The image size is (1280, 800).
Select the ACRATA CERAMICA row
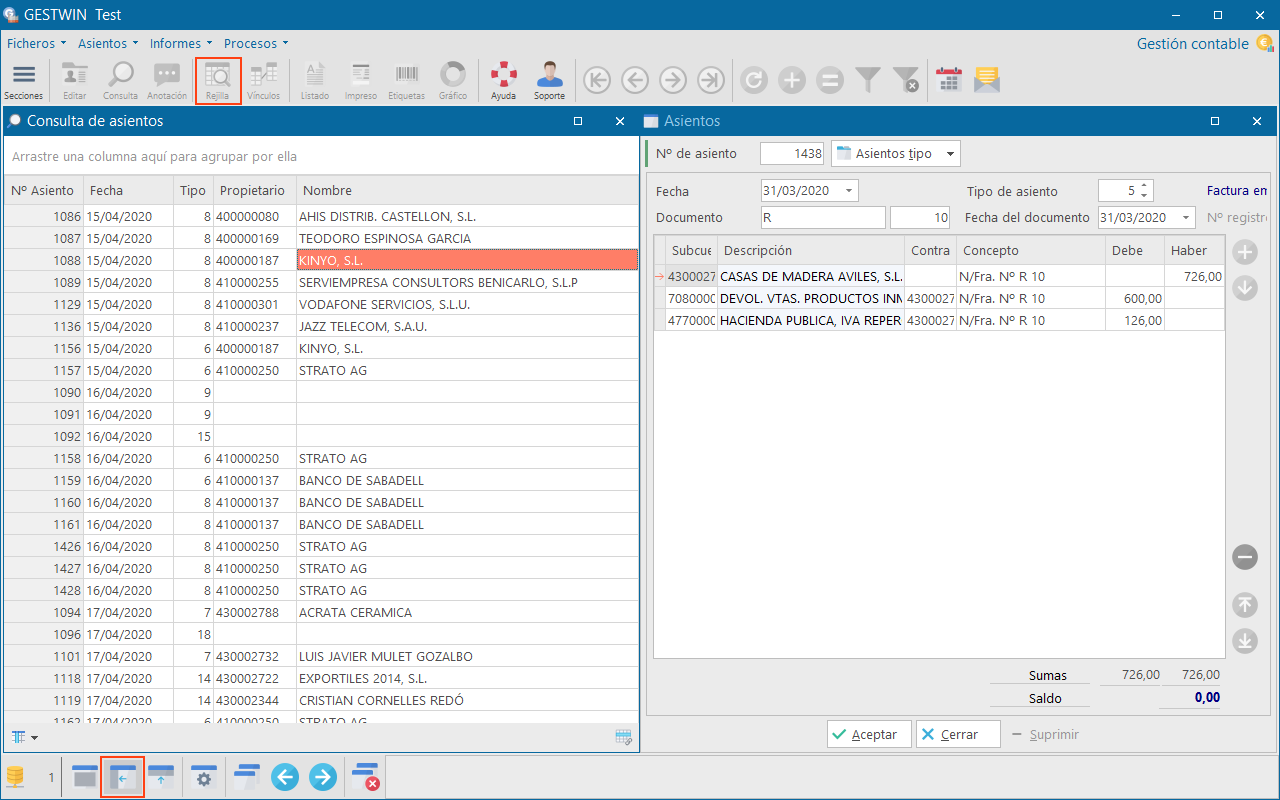coord(321,612)
